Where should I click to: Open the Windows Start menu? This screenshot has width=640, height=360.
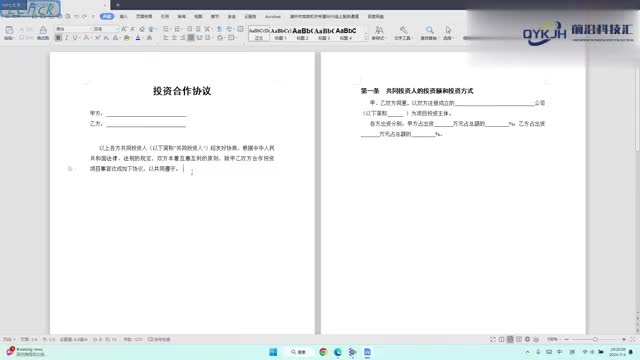coord(273,352)
